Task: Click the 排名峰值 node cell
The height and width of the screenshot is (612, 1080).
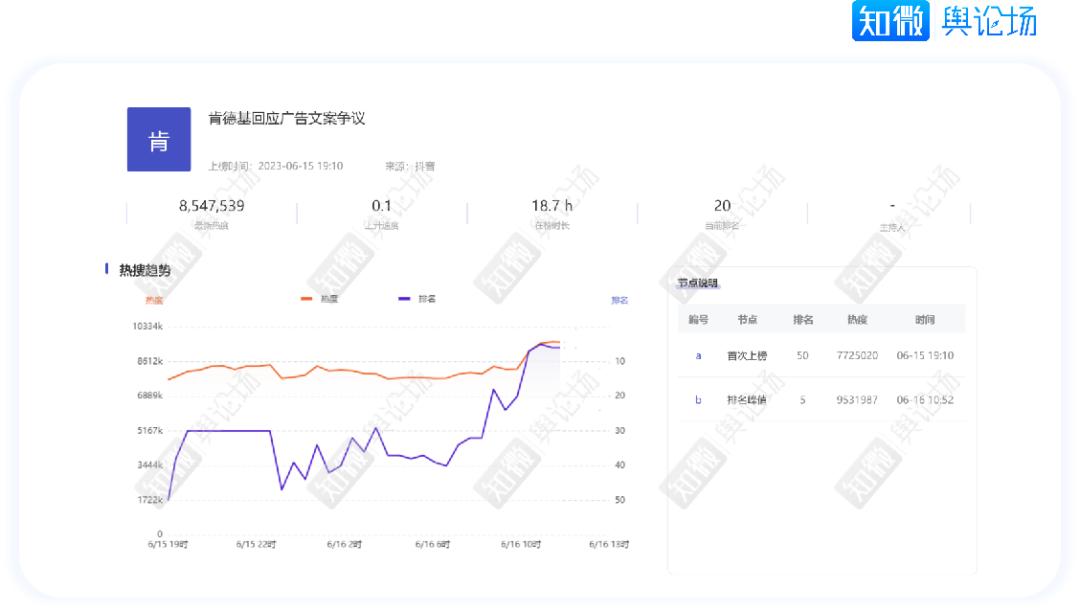Action: (747, 400)
